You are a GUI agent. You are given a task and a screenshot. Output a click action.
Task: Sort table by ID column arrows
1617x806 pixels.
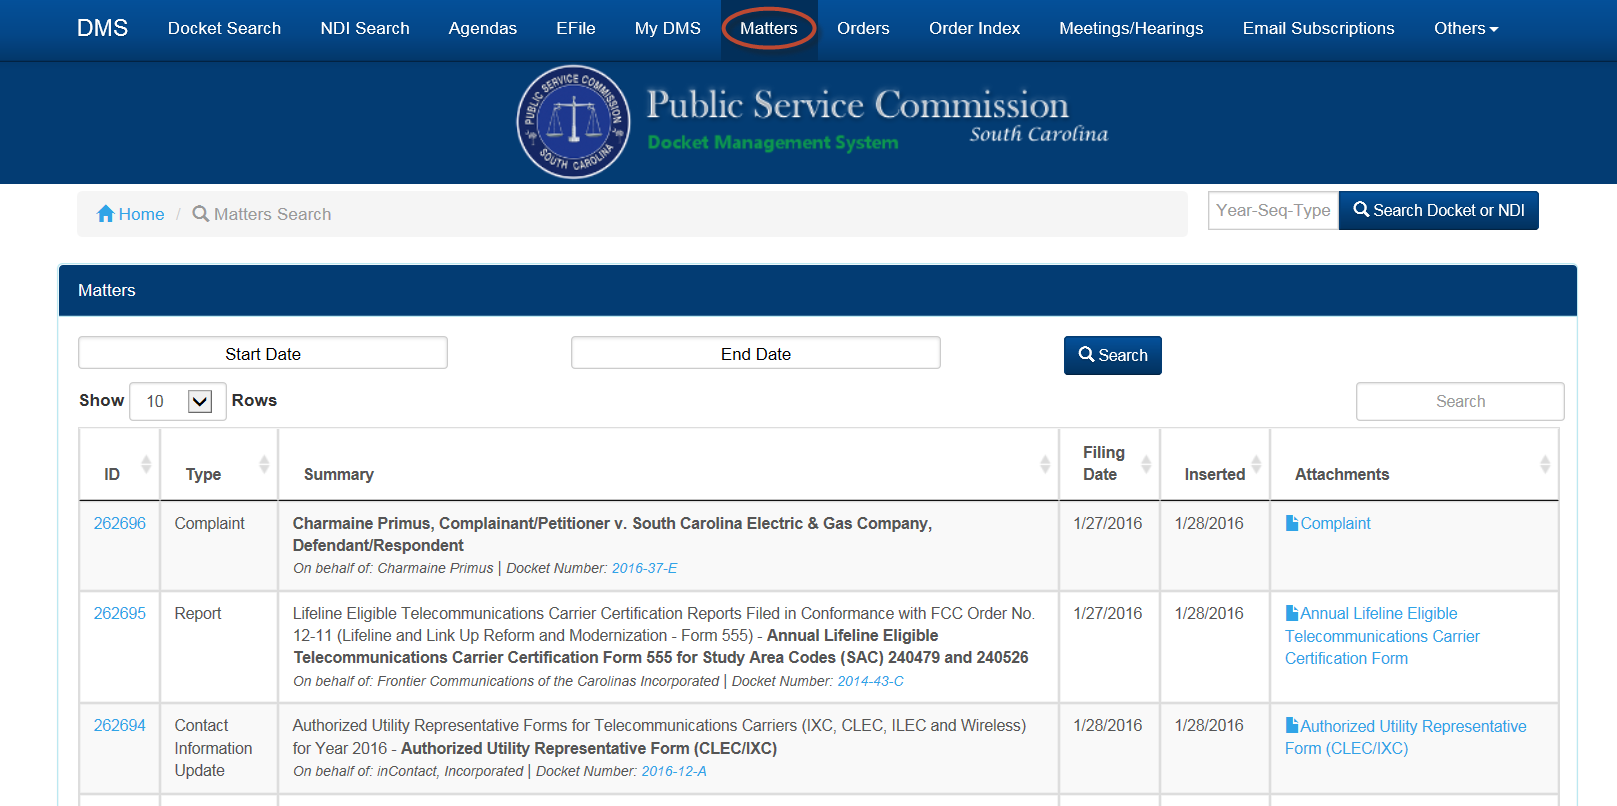(146, 464)
